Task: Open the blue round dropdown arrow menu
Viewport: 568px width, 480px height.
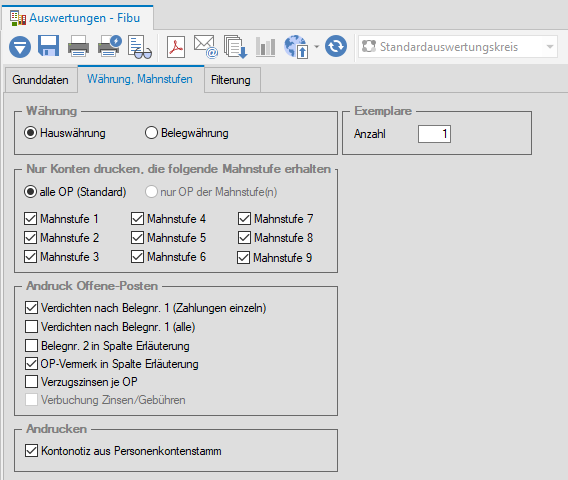Action: (x=20, y=47)
